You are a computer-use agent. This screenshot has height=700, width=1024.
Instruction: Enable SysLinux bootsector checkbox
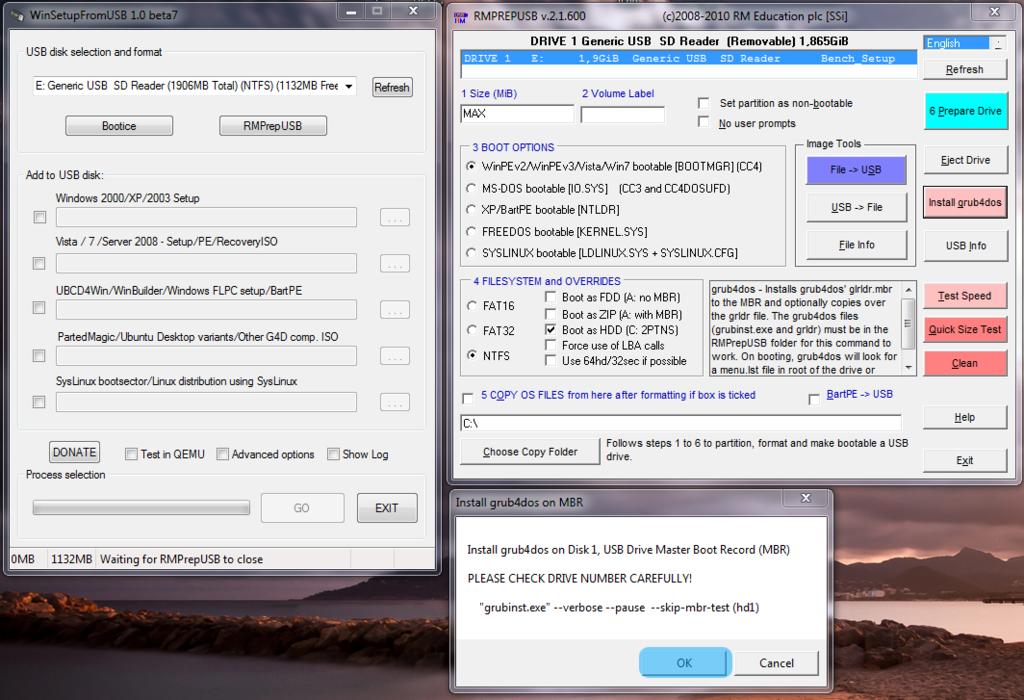(39, 402)
